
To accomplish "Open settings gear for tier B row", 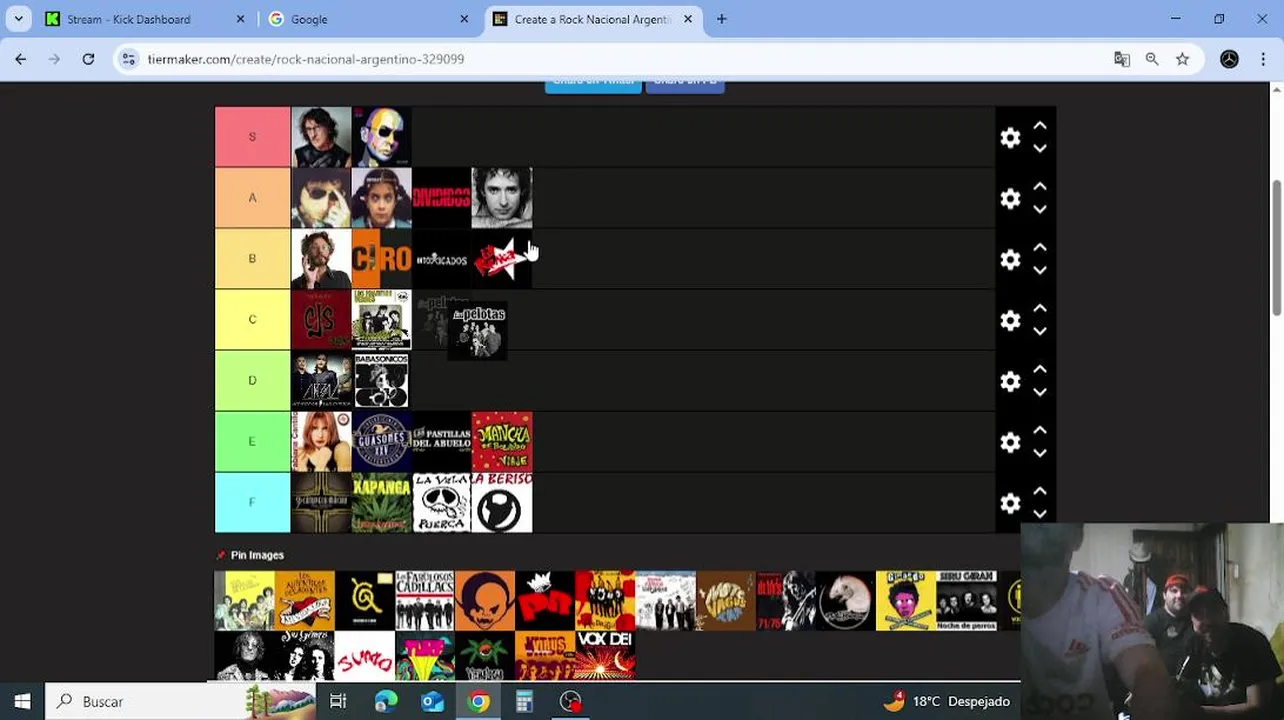I will [x=1010, y=260].
